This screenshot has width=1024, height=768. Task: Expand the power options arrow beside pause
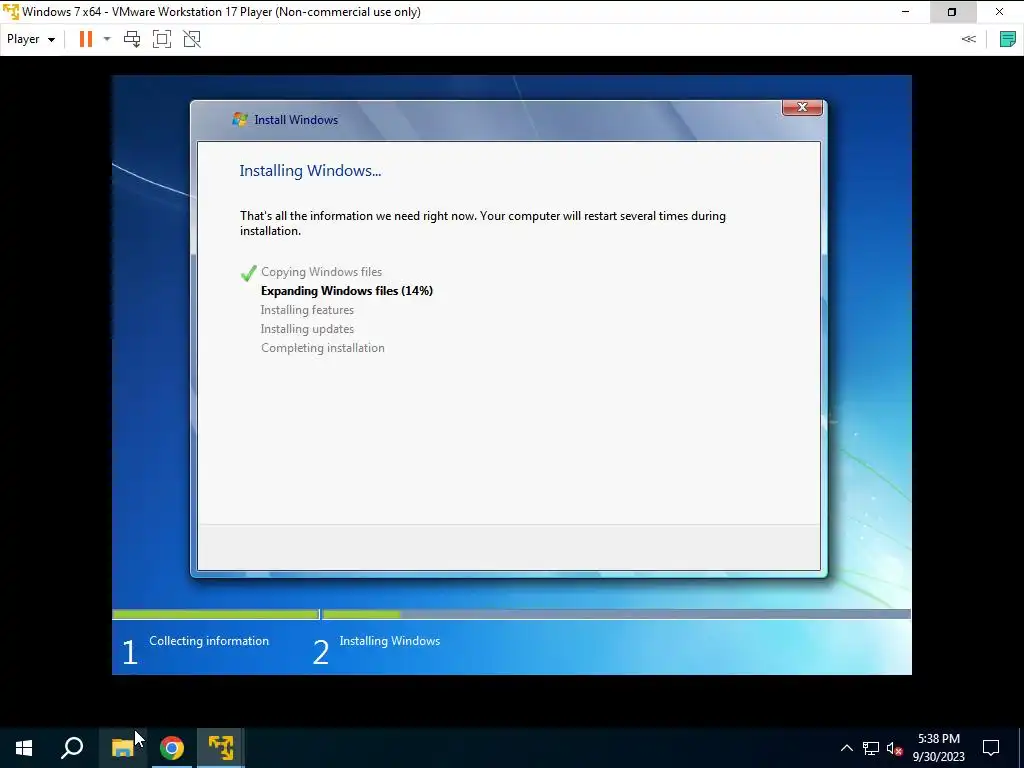pos(107,39)
